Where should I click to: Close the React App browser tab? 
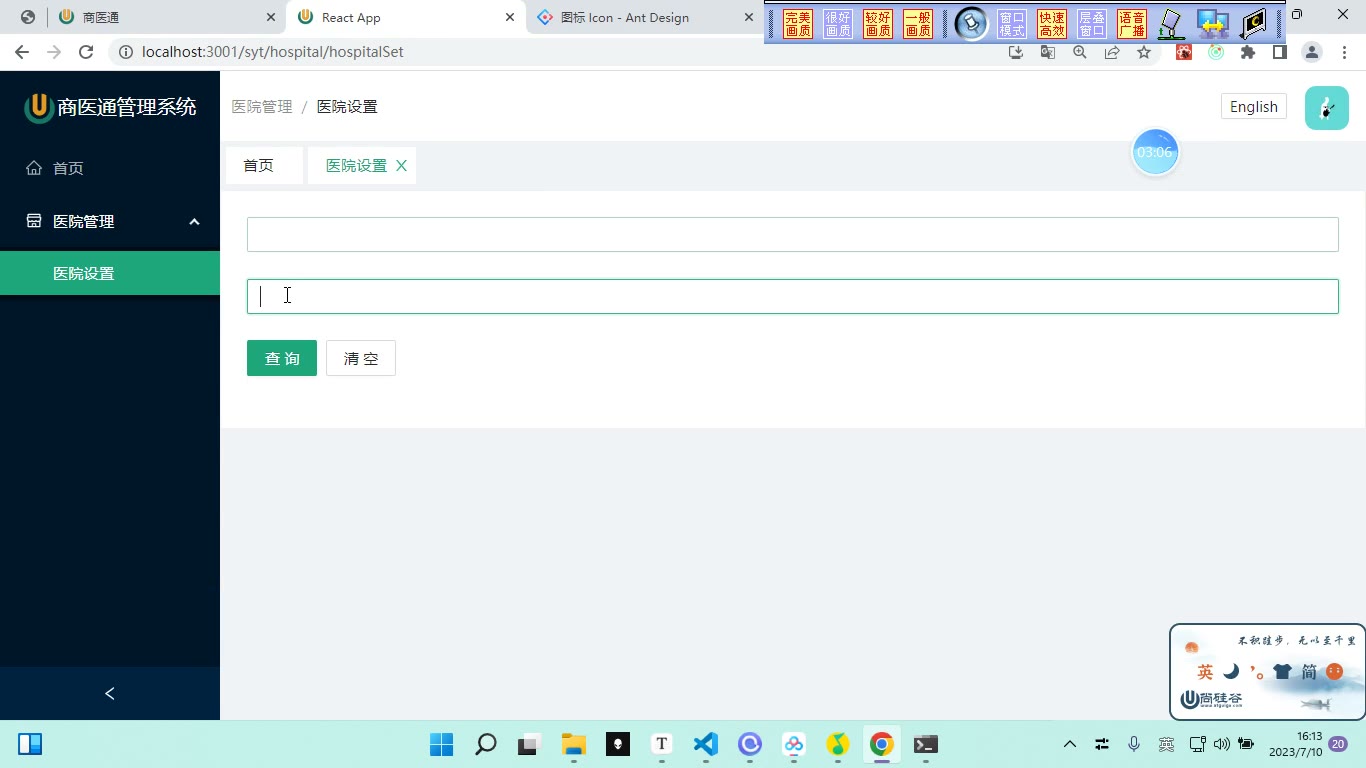point(510,17)
